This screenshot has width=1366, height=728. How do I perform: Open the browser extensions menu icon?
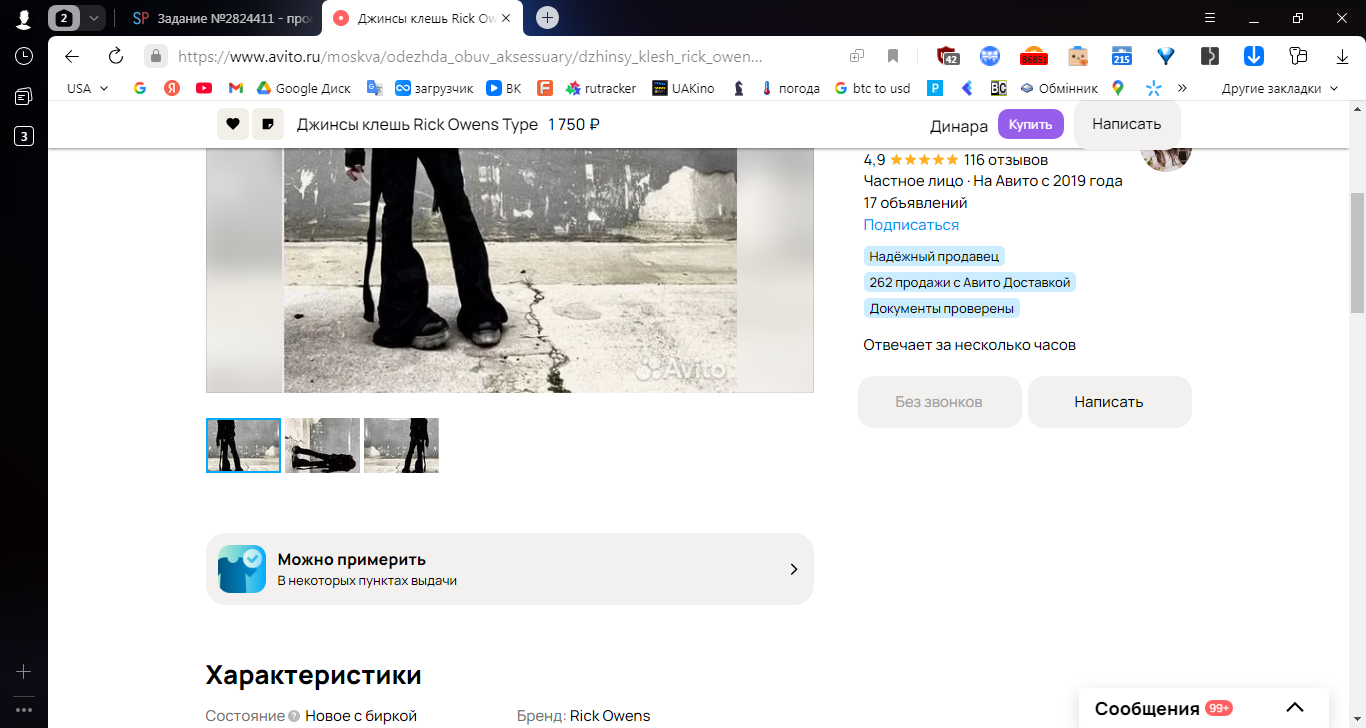[1298, 56]
